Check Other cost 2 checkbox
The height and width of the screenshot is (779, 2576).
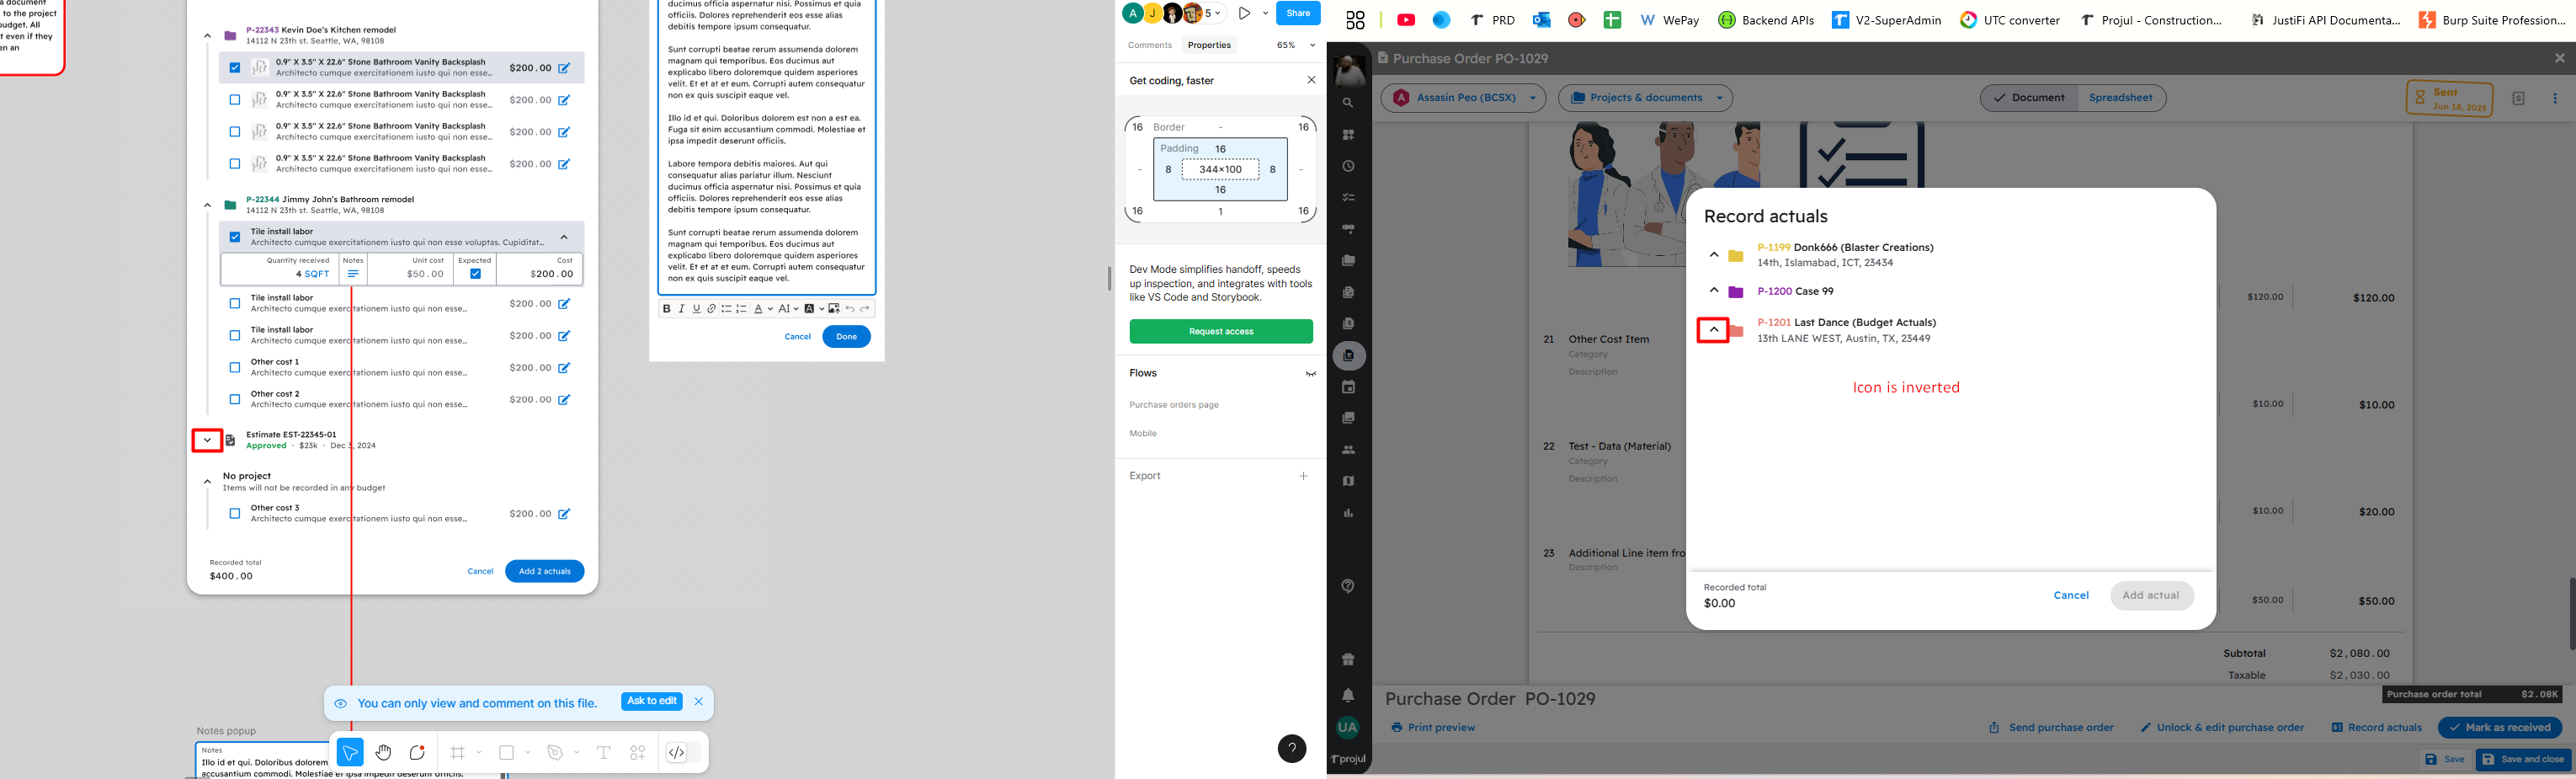click(x=235, y=400)
